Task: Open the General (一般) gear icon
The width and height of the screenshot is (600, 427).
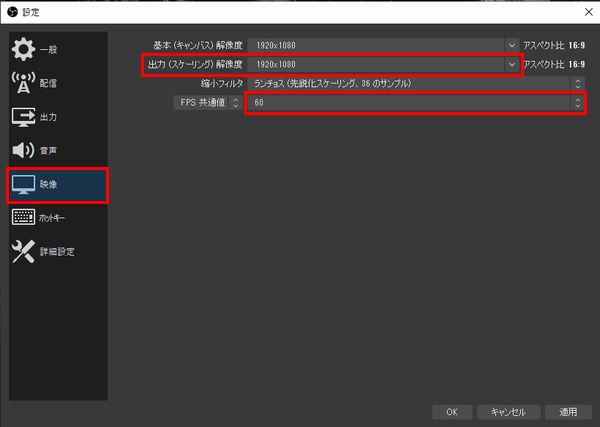Action: (23, 49)
